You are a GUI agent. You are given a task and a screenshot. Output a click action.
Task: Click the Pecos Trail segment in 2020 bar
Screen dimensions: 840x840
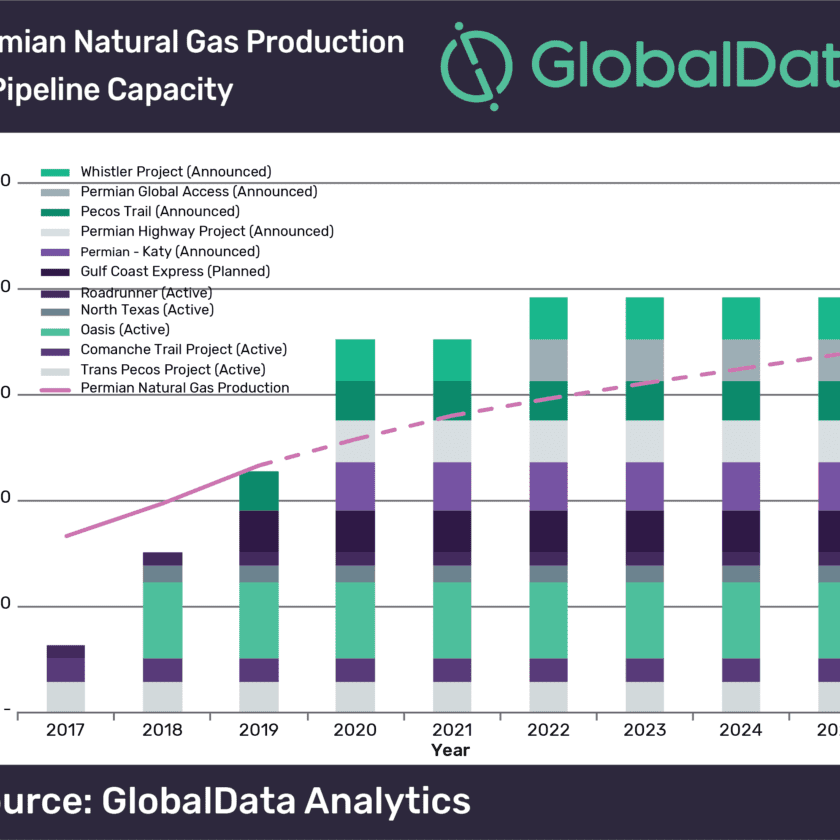[355, 401]
